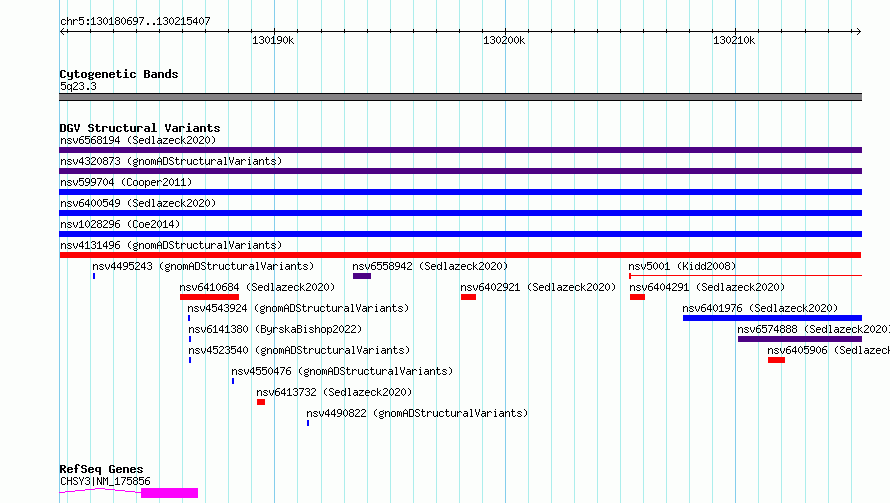Click the blue bar under nsv6400549
Screen dimensions: 890x503
460,213
